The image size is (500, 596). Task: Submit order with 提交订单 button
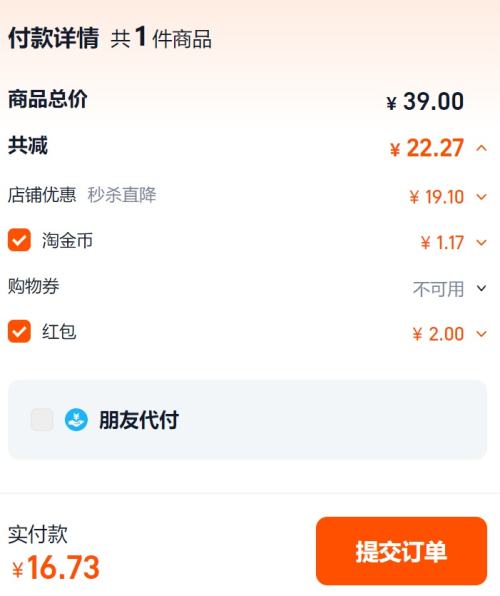401,551
